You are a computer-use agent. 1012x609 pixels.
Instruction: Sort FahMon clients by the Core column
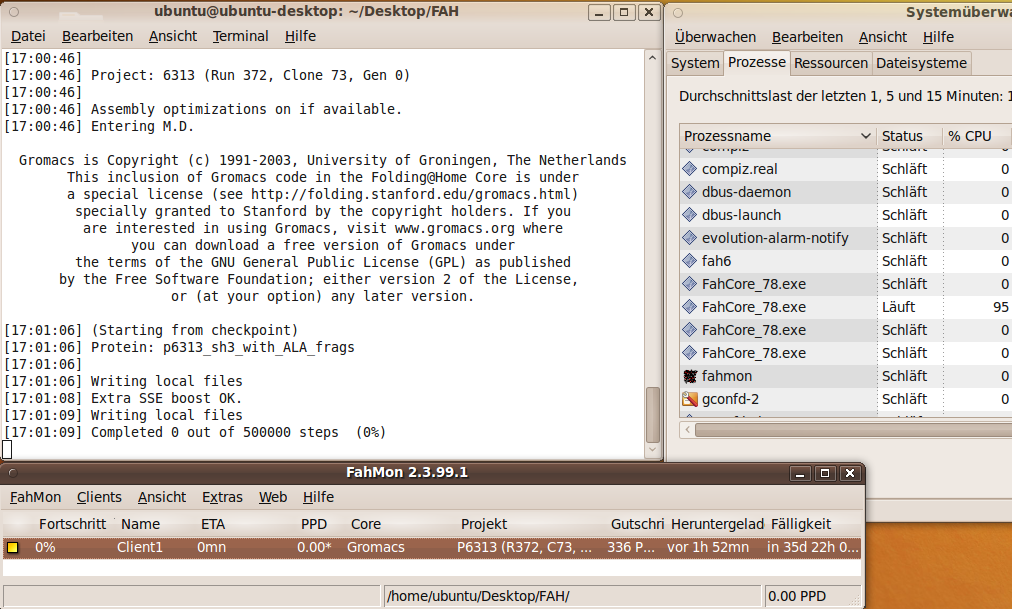click(366, 524)
